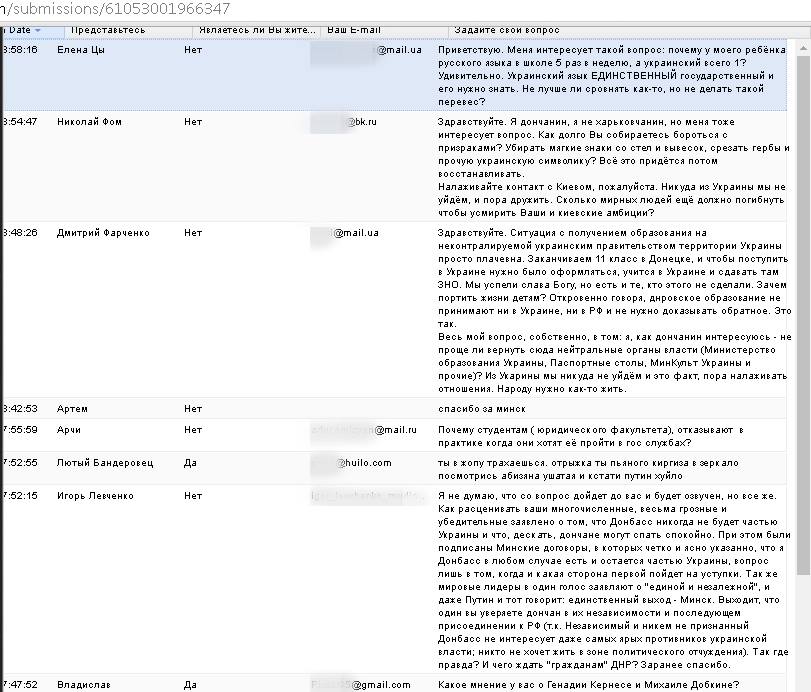Select the Николай Фом name cell
Screen dimensions: 811x692
(x=89, y=122)
